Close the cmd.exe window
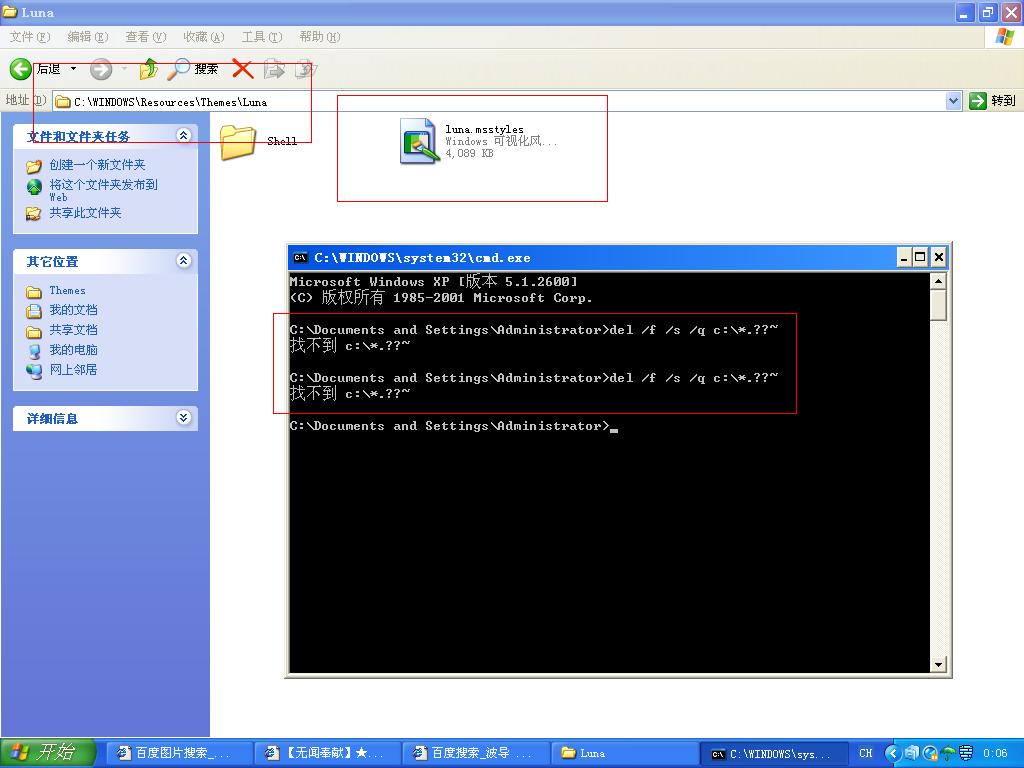The image size is (1024, 768). point(938,257)
